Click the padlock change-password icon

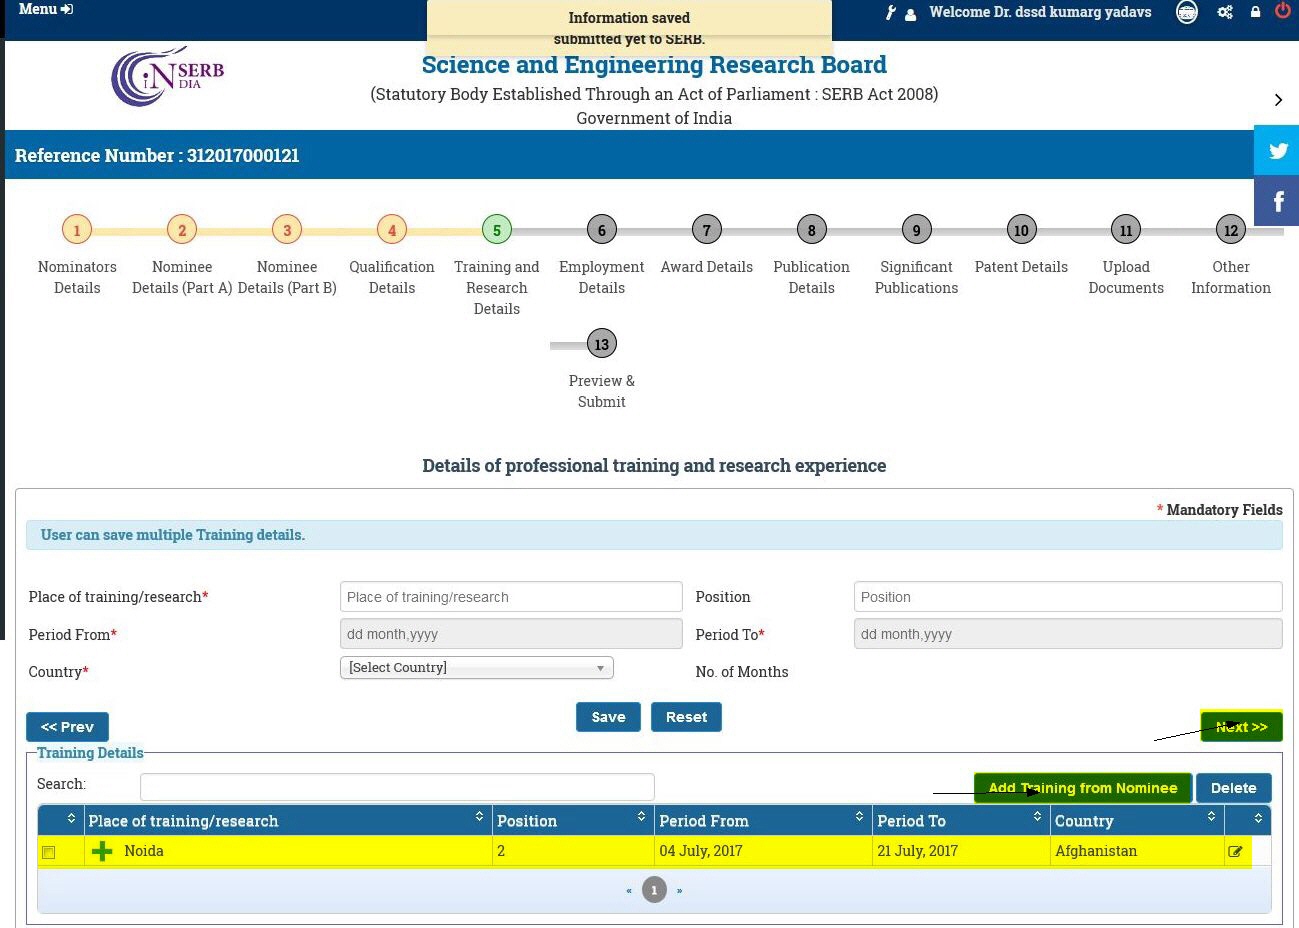click(x=1255, y=12)
